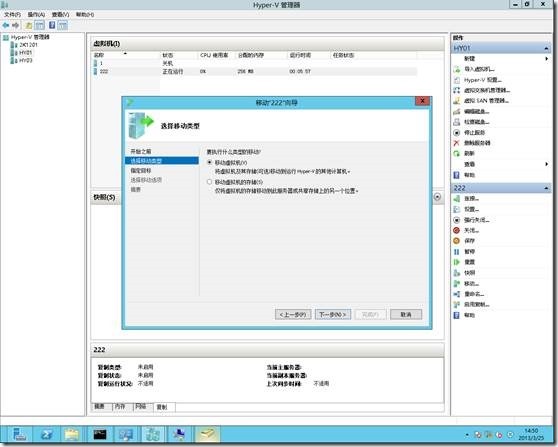Click Save (保存) for VM 222
Screen dimensions: 558x447
pyautogui.click(x=469, y=241)
